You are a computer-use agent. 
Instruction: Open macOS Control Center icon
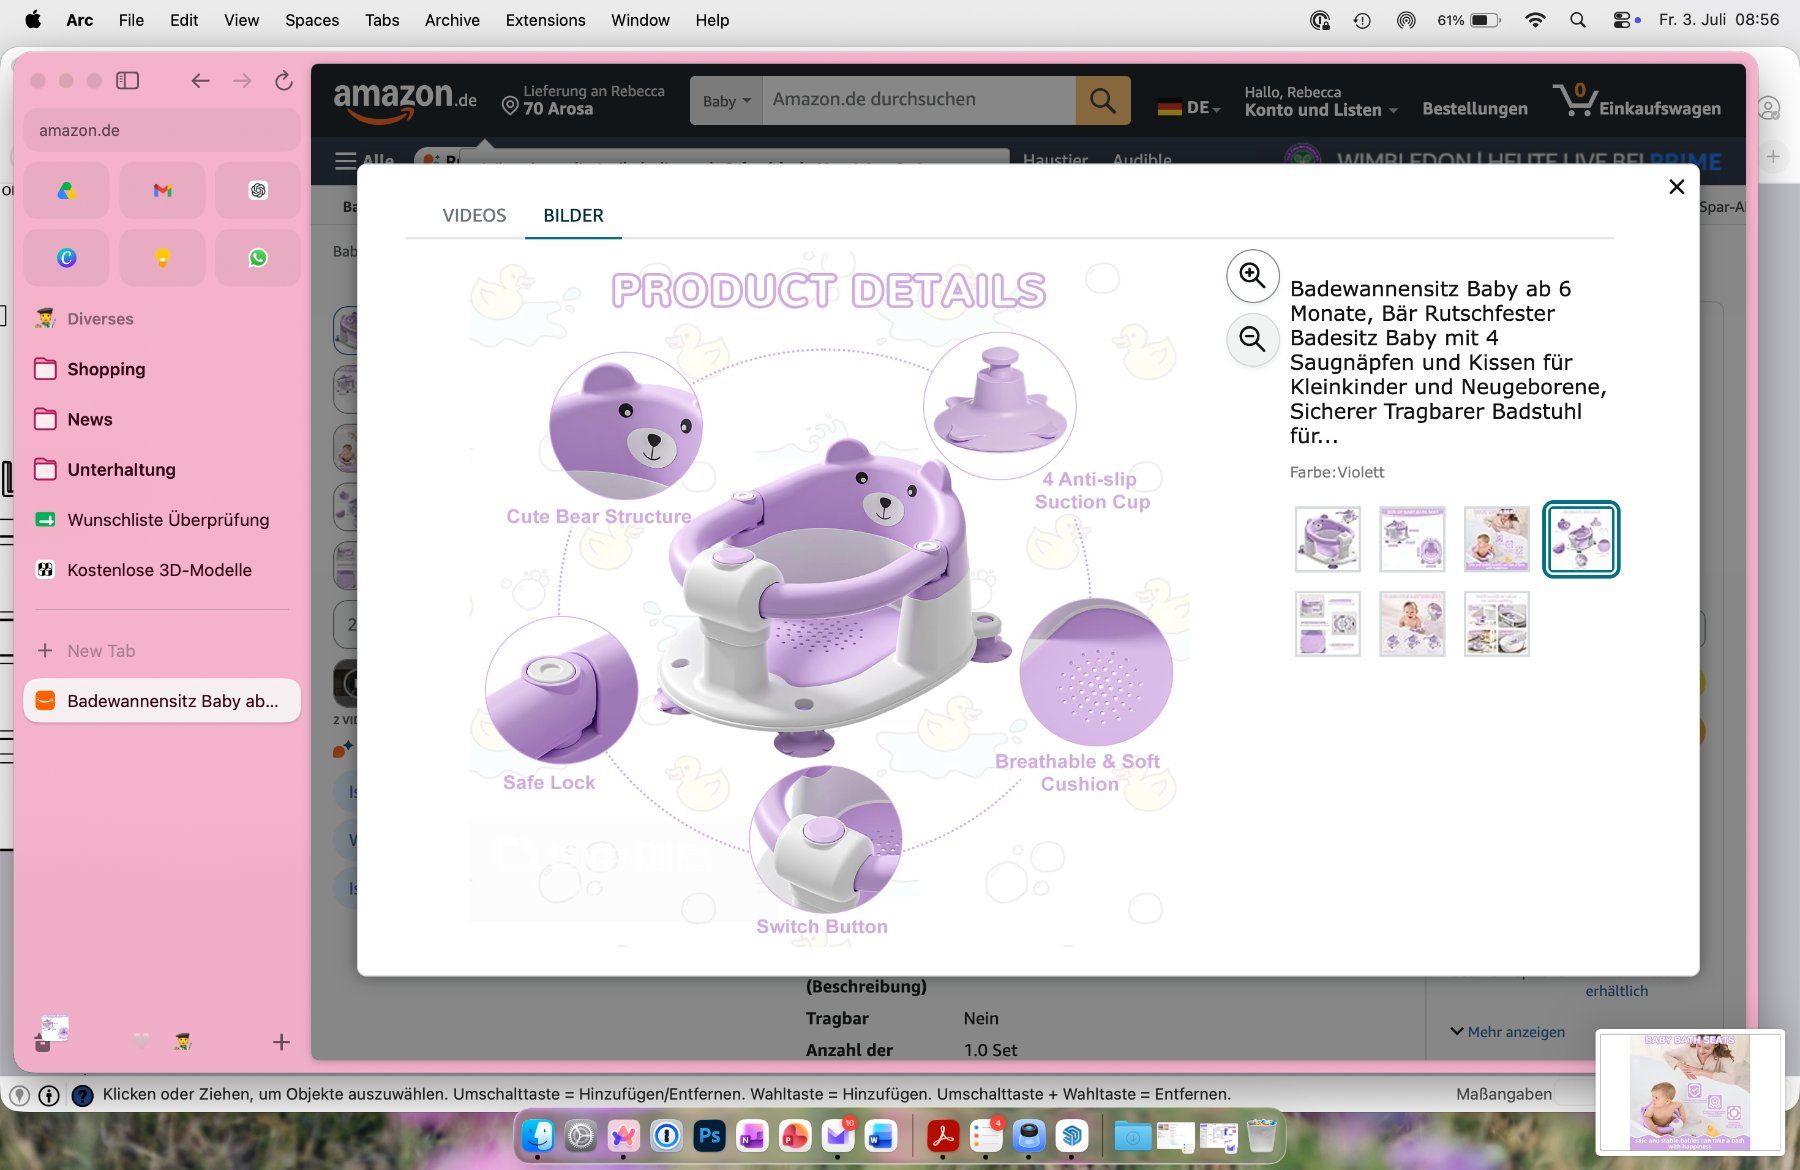pyautogui.click(x=1621, y=20)
